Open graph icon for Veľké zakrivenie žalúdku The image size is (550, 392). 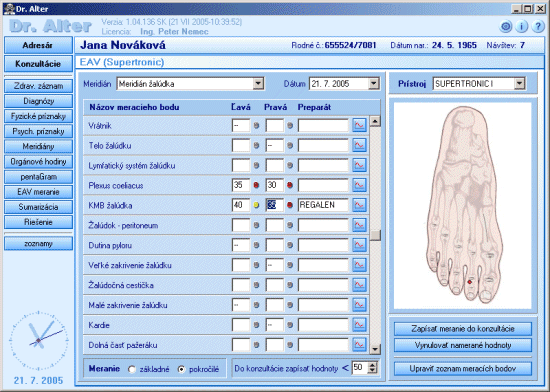tap(359, 265)
